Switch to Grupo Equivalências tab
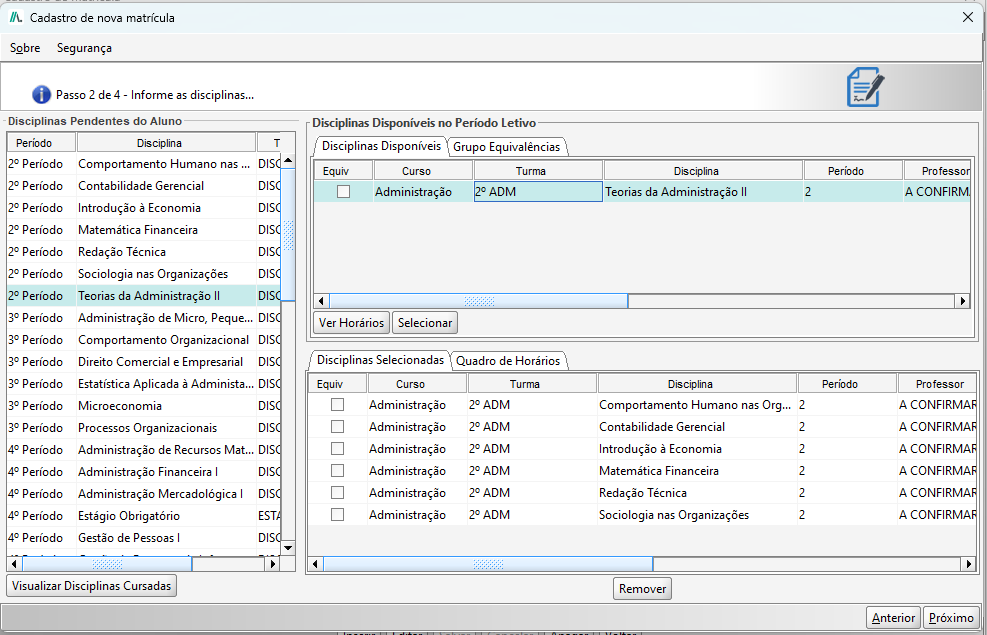 (x=507, y=147)
